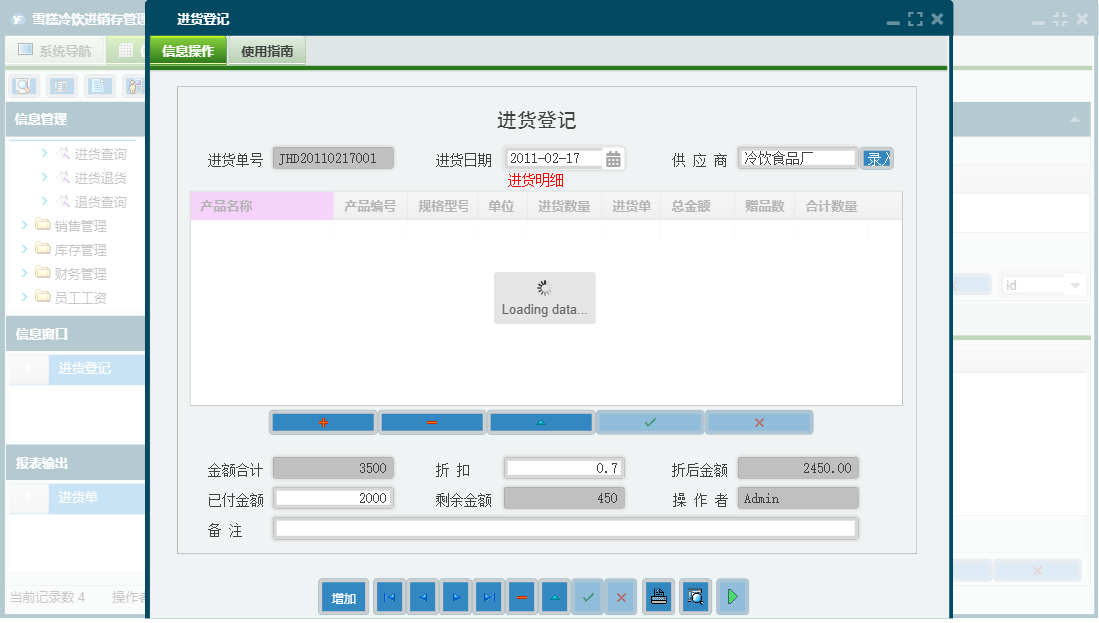Click the plus icon to add a detail row
This screenshot has height=623, width=1099.
point(322,422)
